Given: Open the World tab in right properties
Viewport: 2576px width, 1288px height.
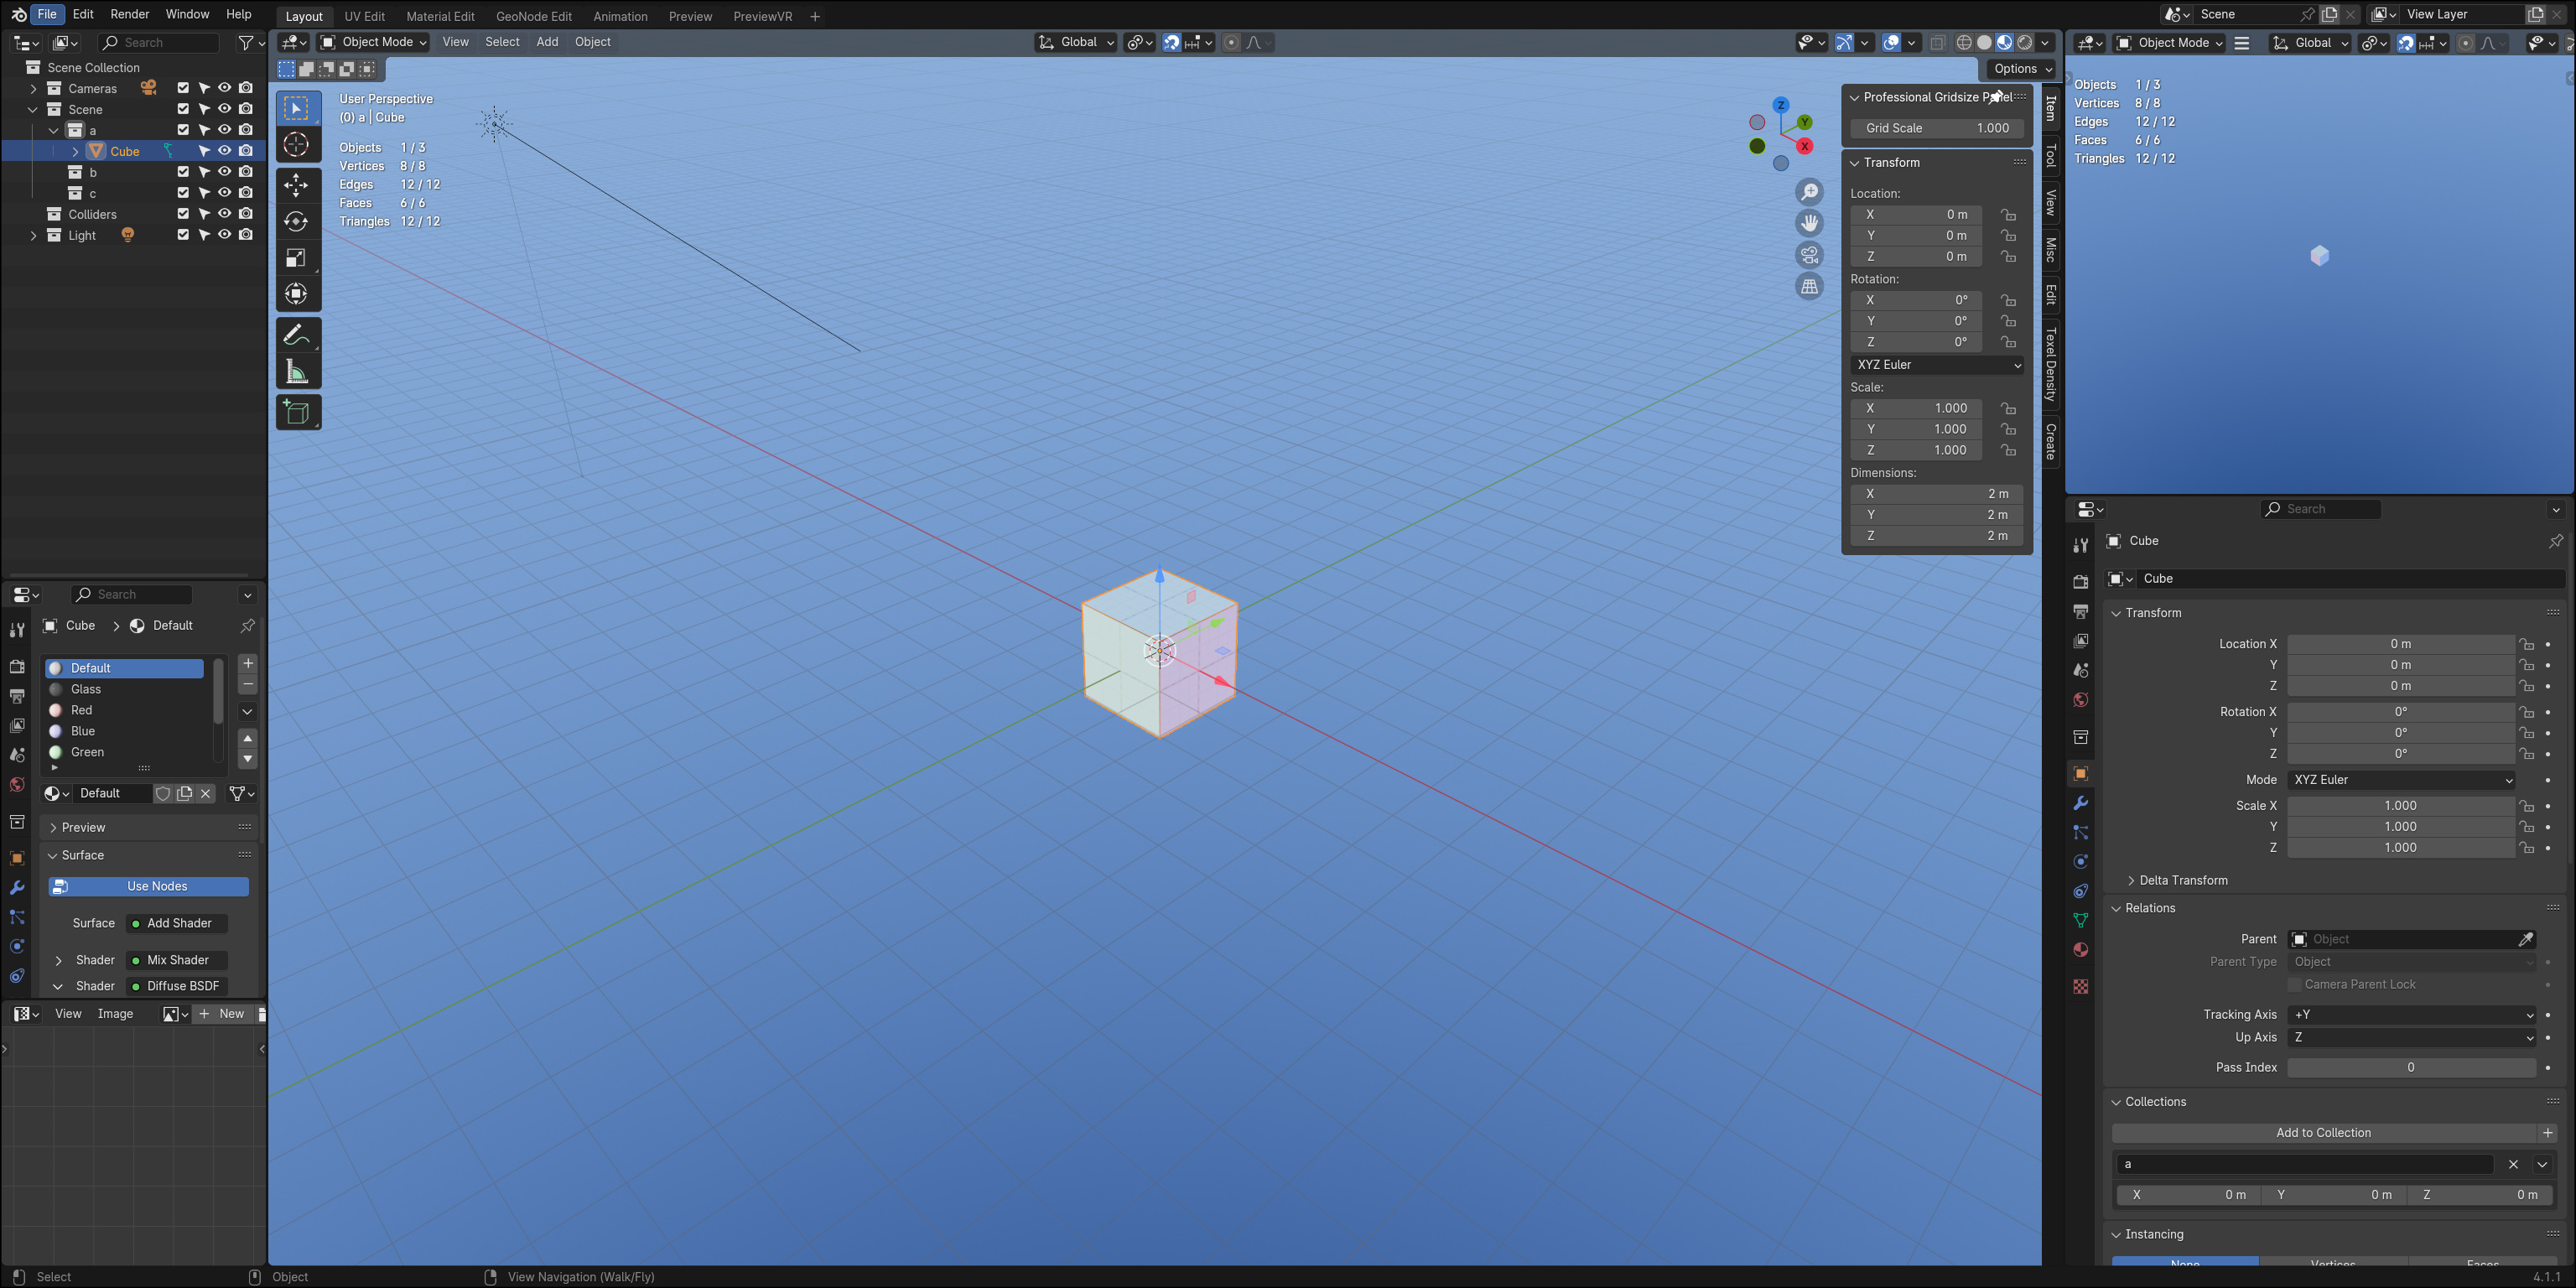Looking at the screenshot, I should pyautogui.click(x=2080, y=700).
